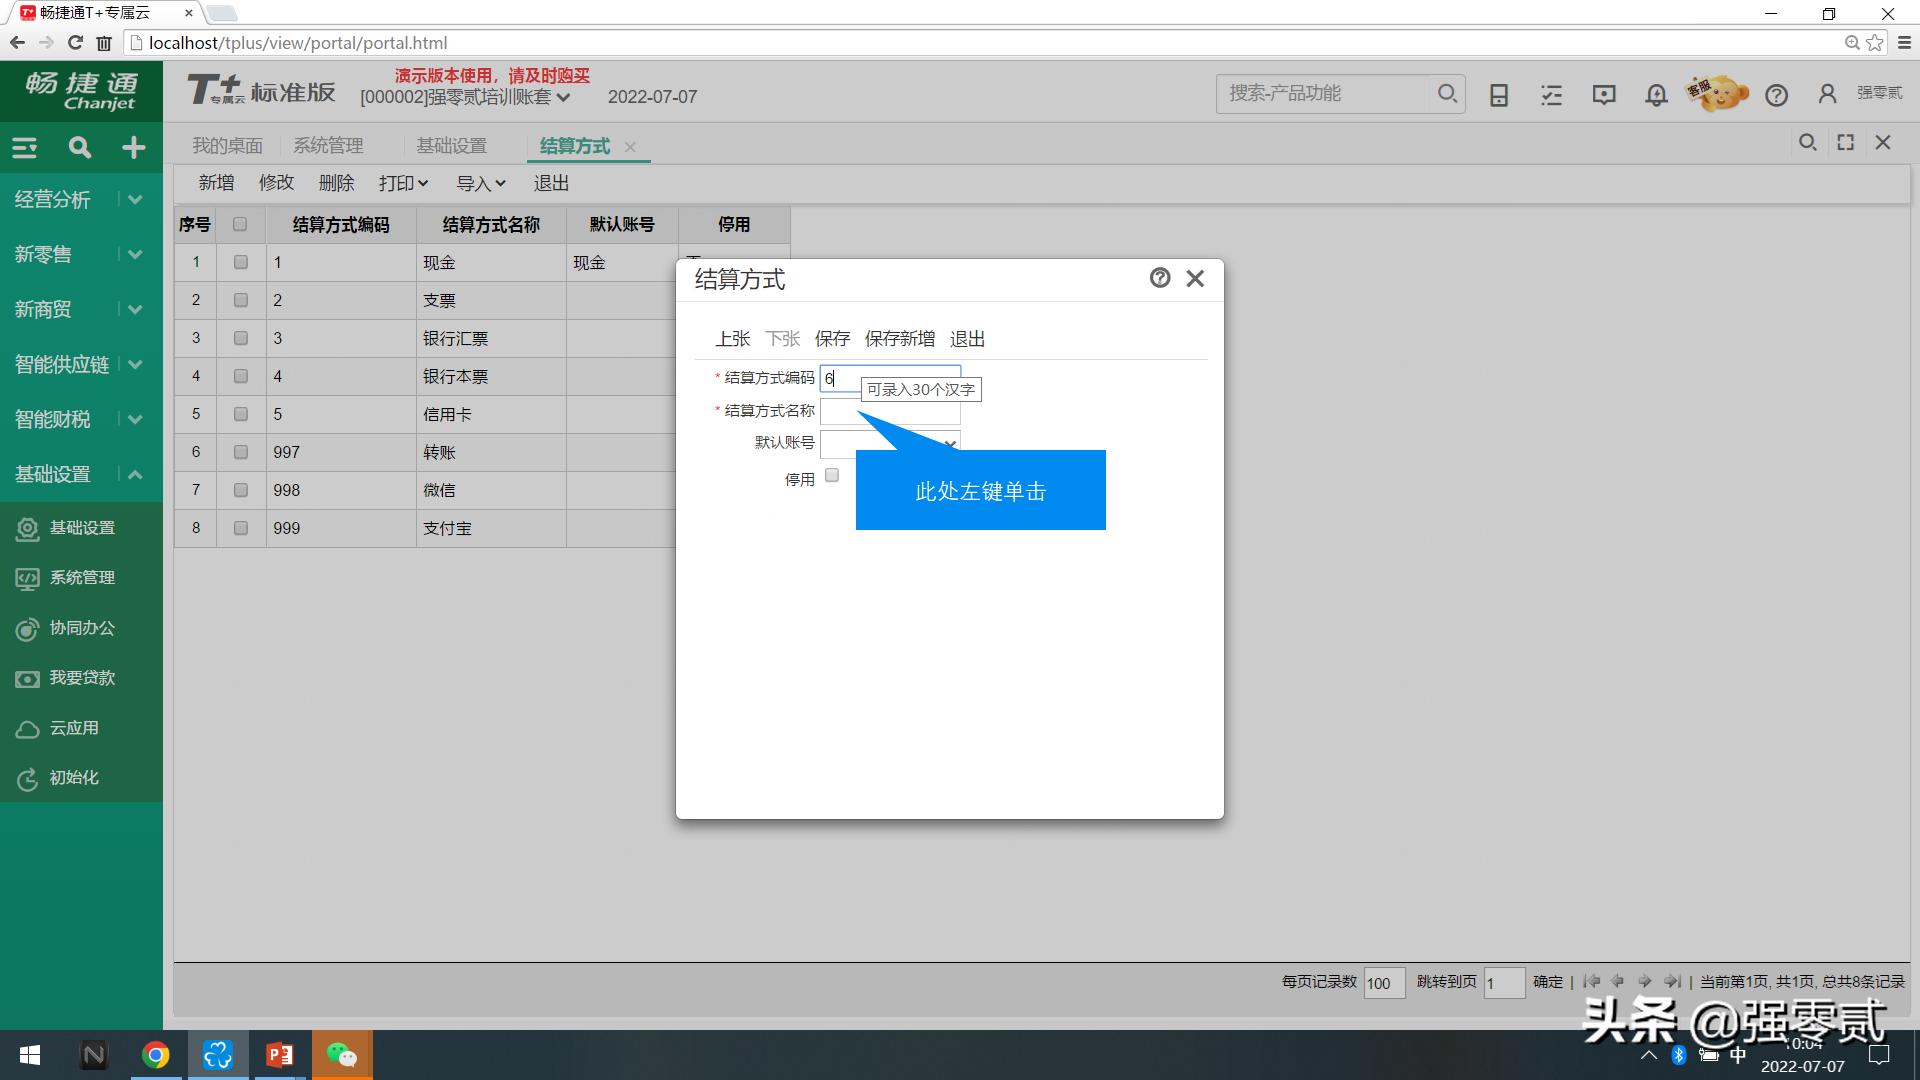
Task: Click the 确定 pagination button
Action: point(1546,982)
